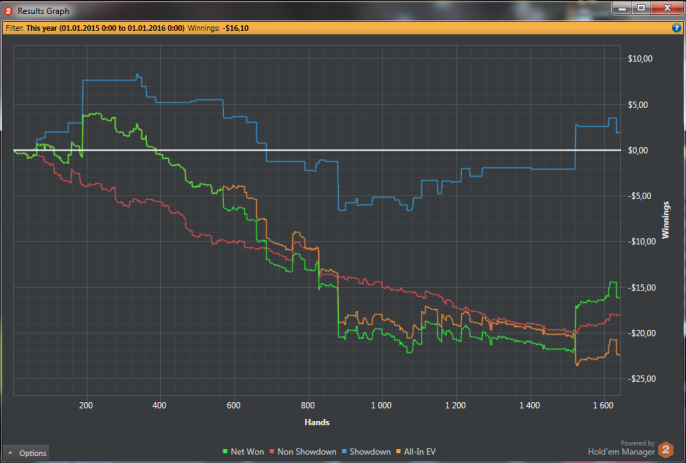The height and width of the screenshot is (463, 686).
Task: Close the Results Graph window
Action: (667, 8)
